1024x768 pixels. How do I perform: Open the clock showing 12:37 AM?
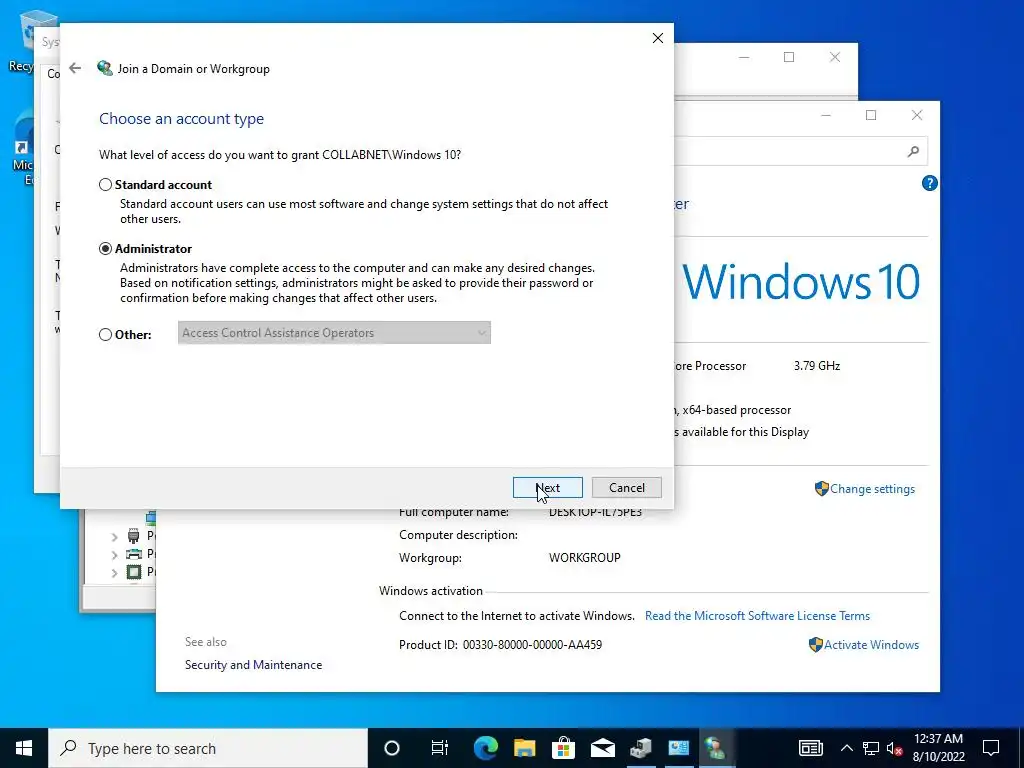coord(938,748)
